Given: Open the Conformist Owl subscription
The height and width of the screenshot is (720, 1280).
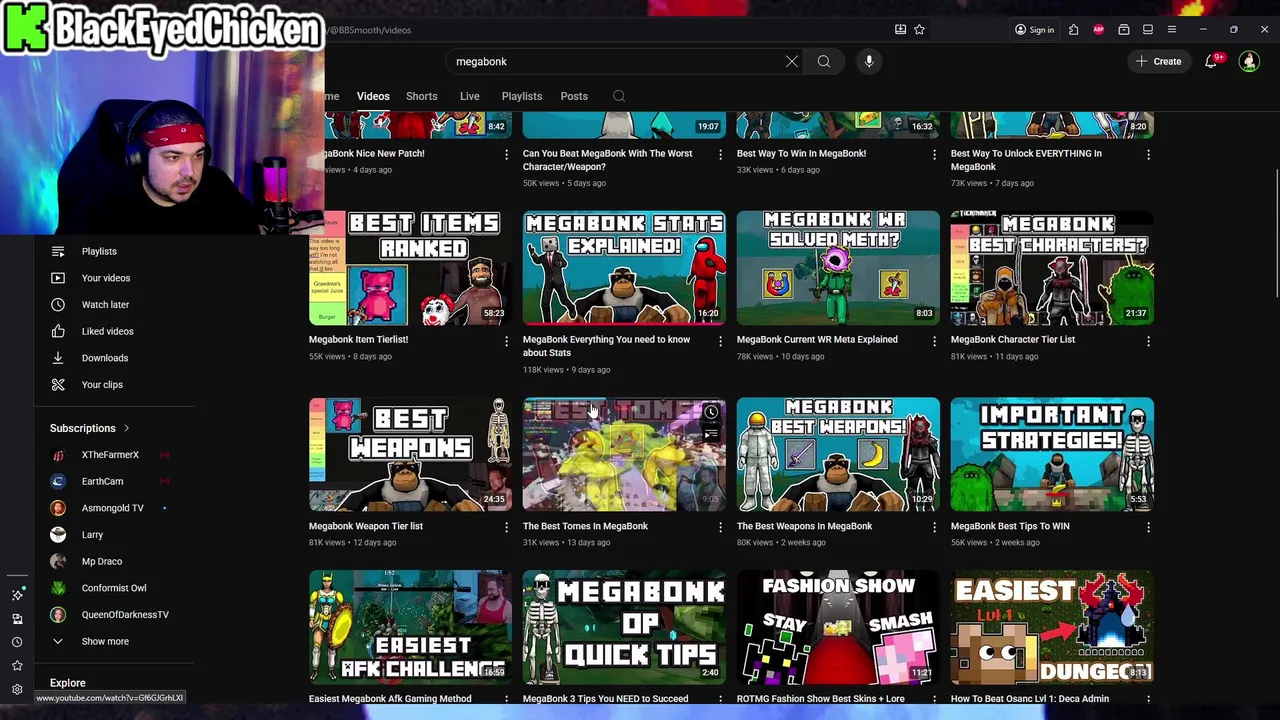Looking at the screenshot, I should coord(114,588).
